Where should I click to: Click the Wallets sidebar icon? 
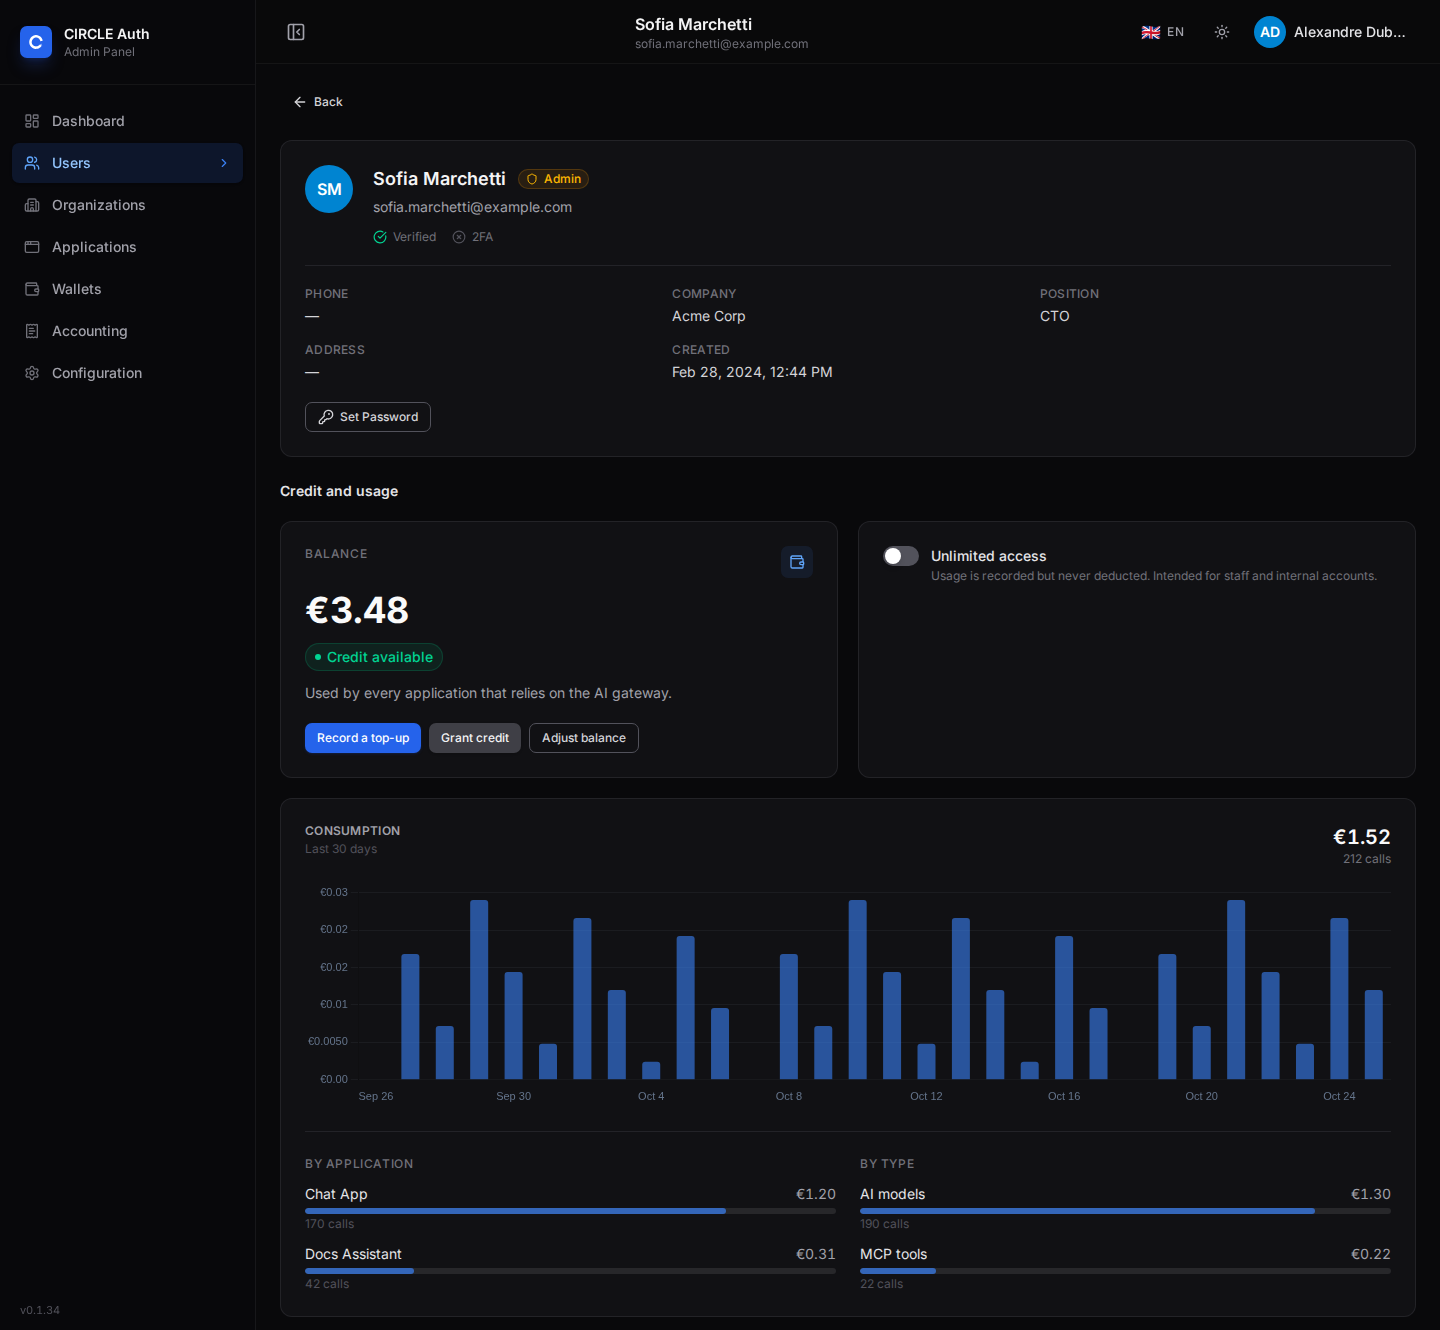click(32, 289)
